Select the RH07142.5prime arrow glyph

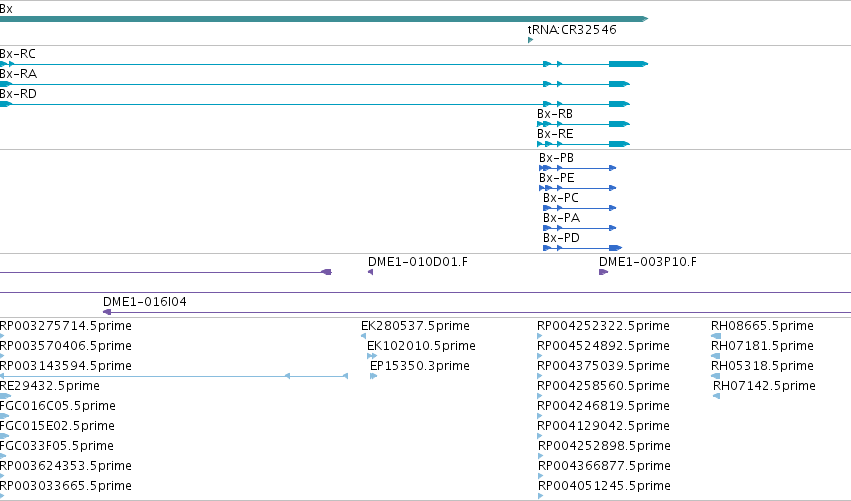coord(716,396)
